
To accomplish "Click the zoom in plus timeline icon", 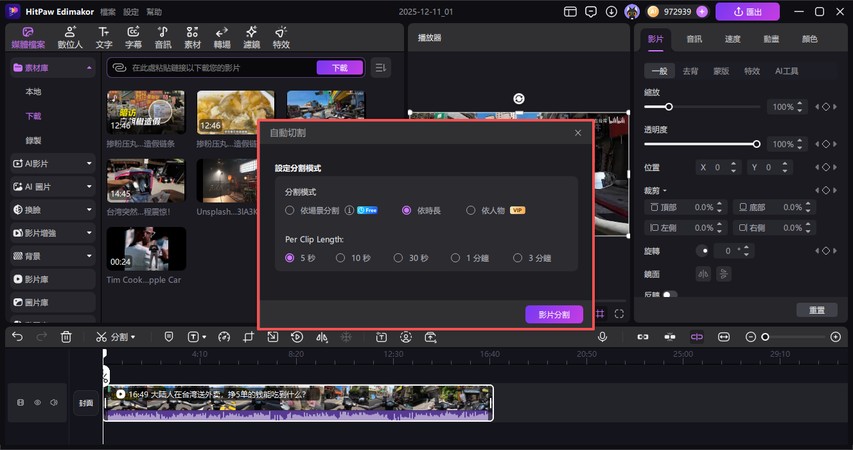I will pos(836,337).
